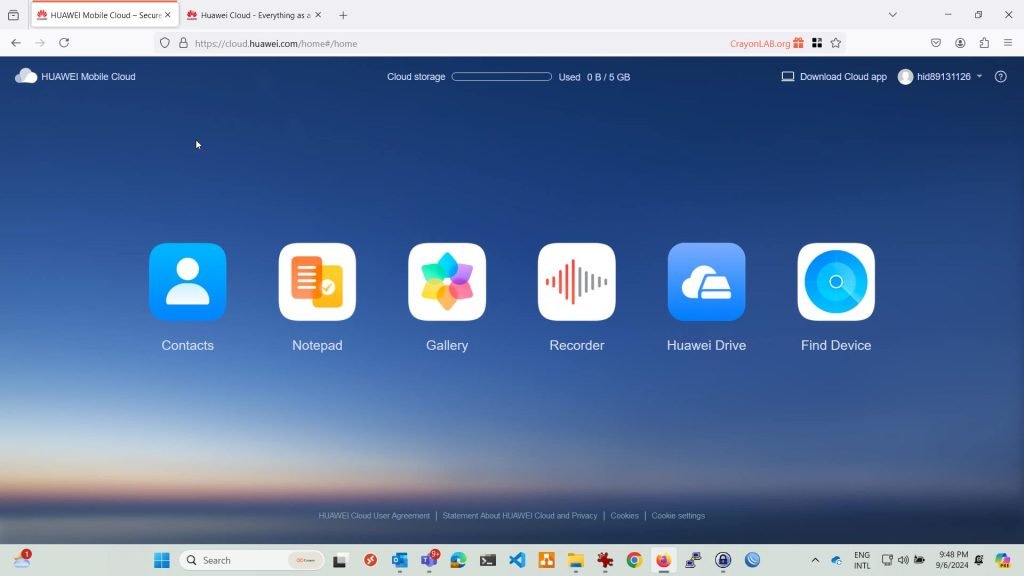
Task: Click Download Cloud app link
Action: coord(834,77)
